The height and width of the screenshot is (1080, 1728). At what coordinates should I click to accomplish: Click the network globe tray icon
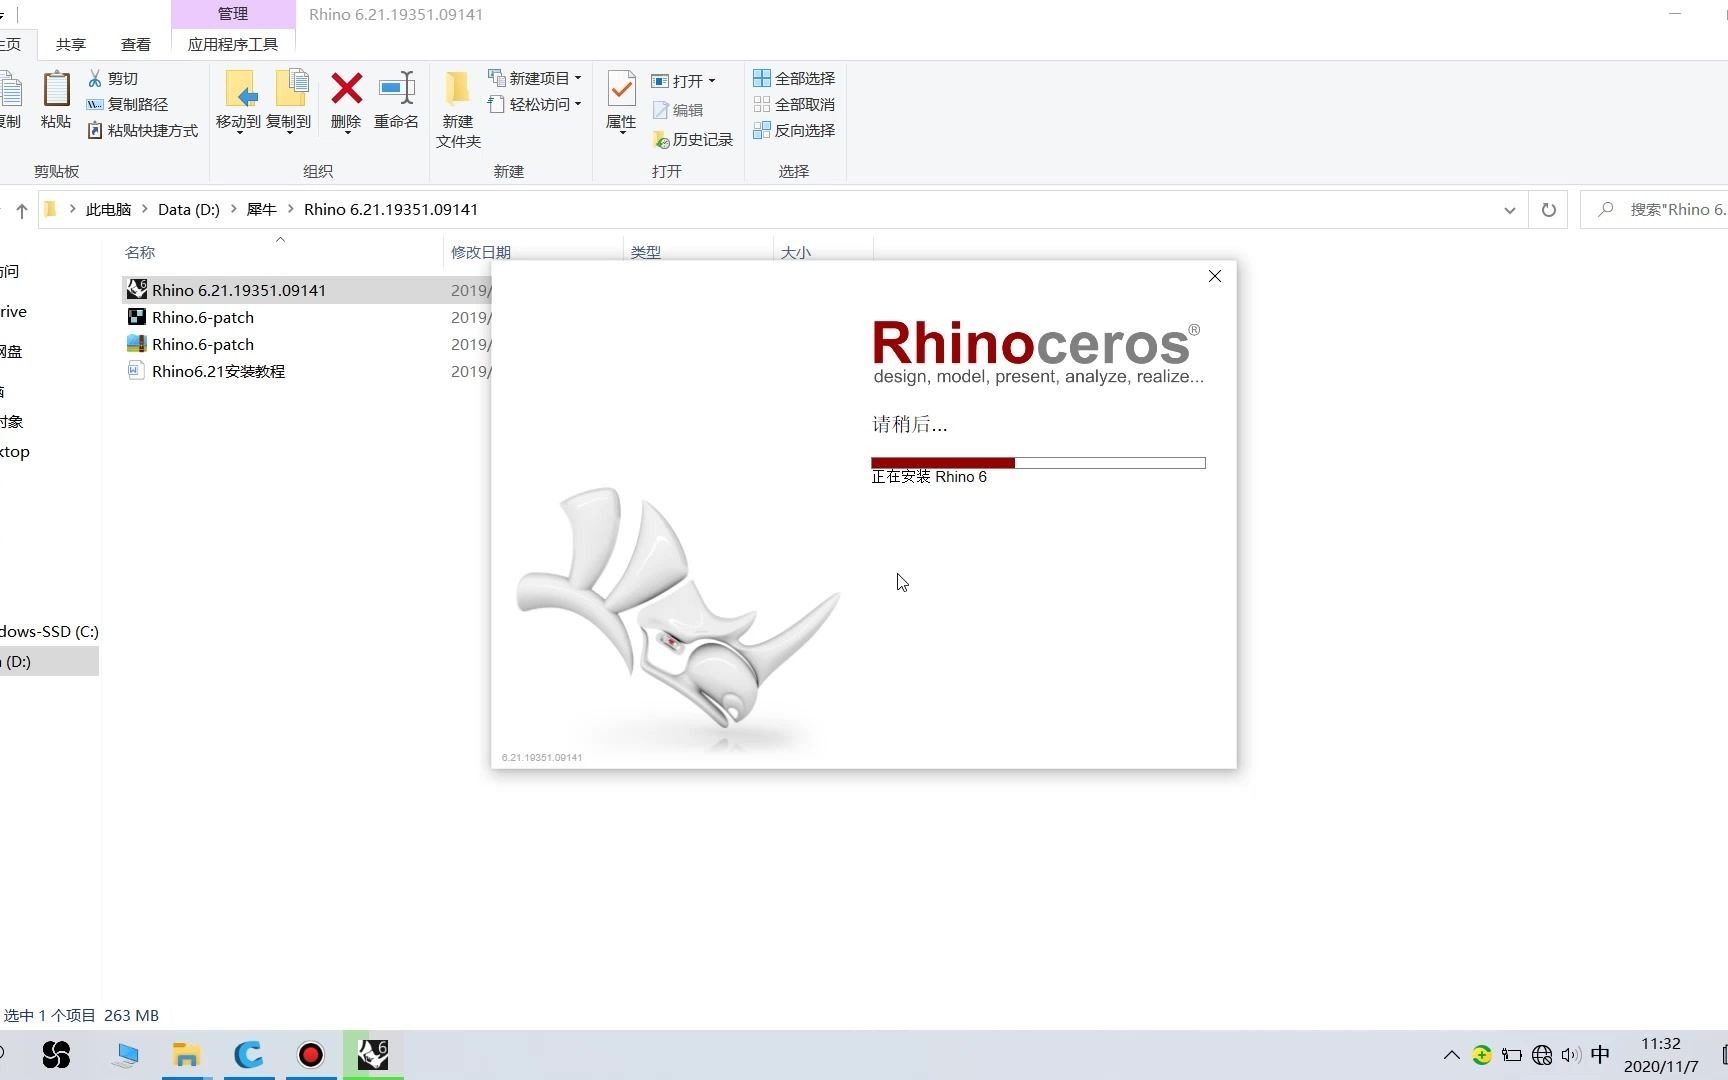tap(1542, 1055)
